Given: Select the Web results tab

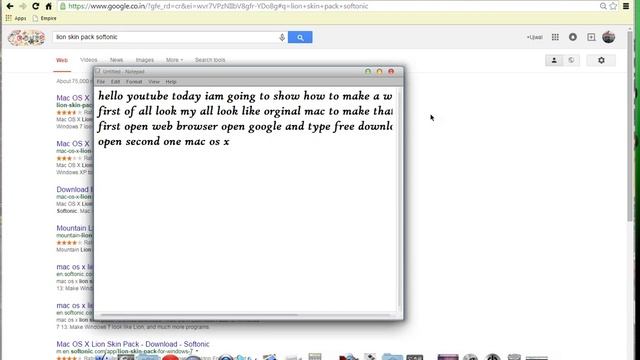Looking at the screenshot, I should click(x=62, y=60).
